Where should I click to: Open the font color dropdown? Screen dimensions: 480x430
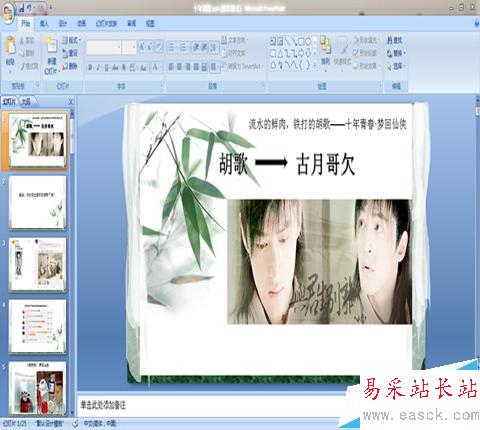(157, 68)
